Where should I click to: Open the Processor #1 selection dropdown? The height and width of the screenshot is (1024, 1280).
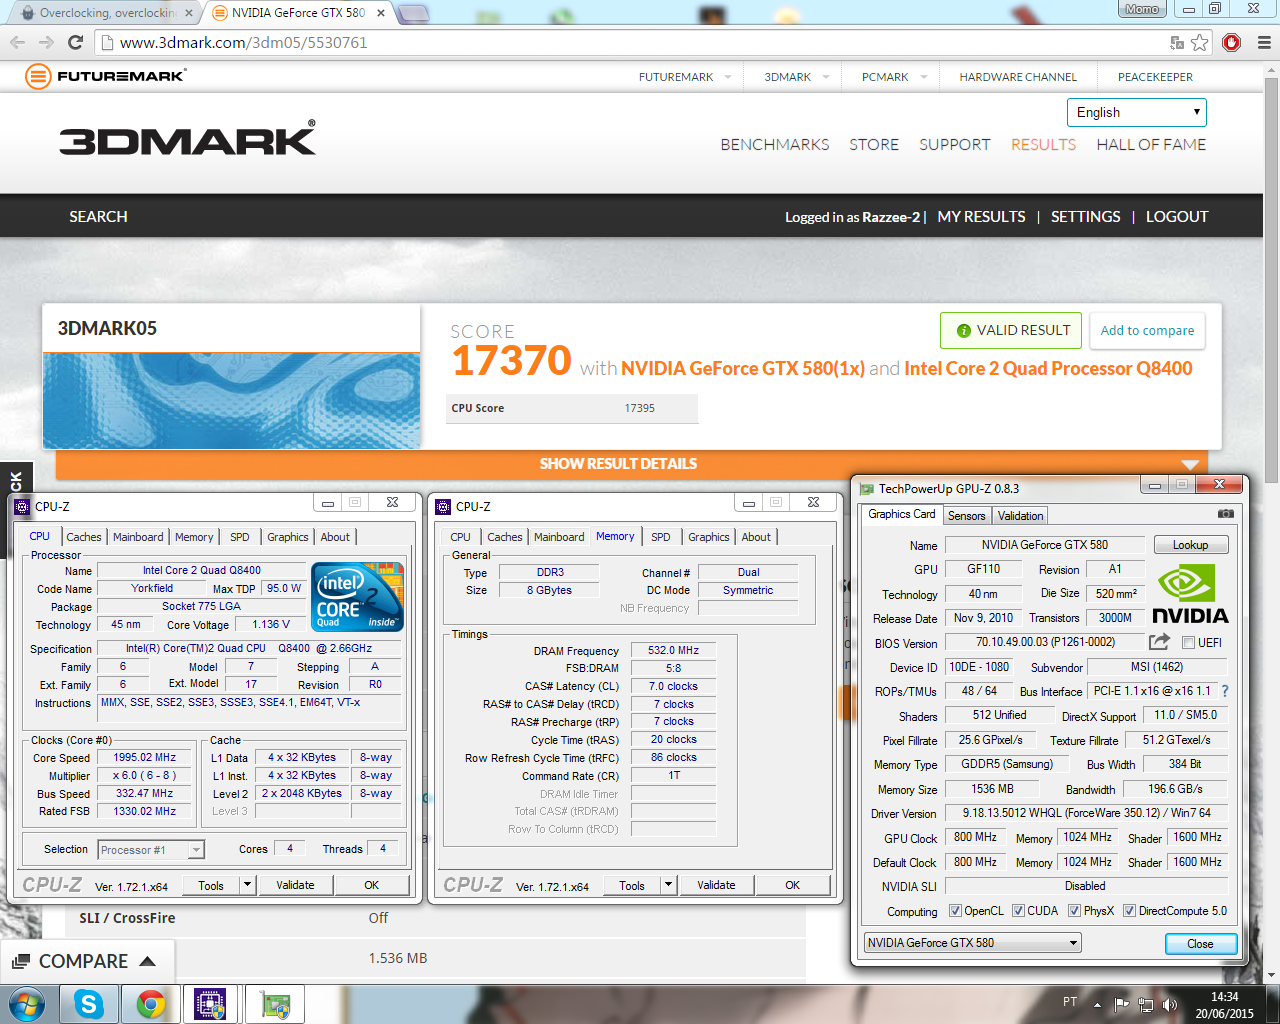point(151,850)
